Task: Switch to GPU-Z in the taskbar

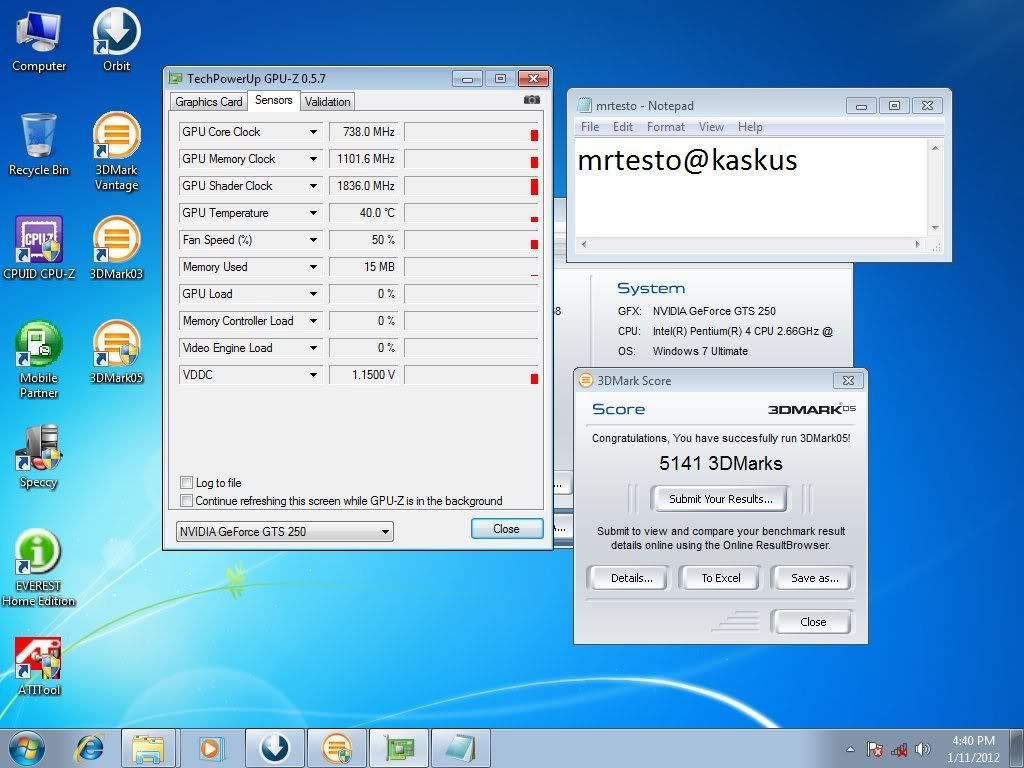Action: [398, 748]
